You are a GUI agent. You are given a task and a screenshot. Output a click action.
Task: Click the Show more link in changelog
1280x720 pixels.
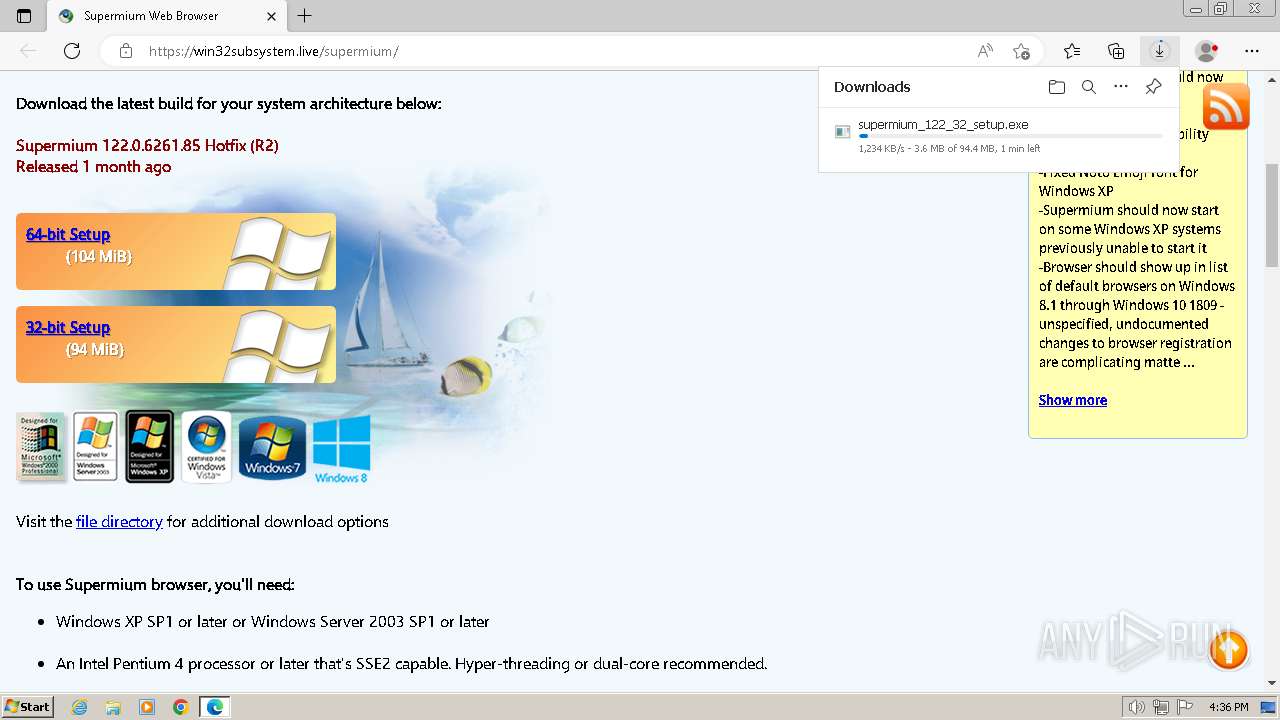point(1073,400)
